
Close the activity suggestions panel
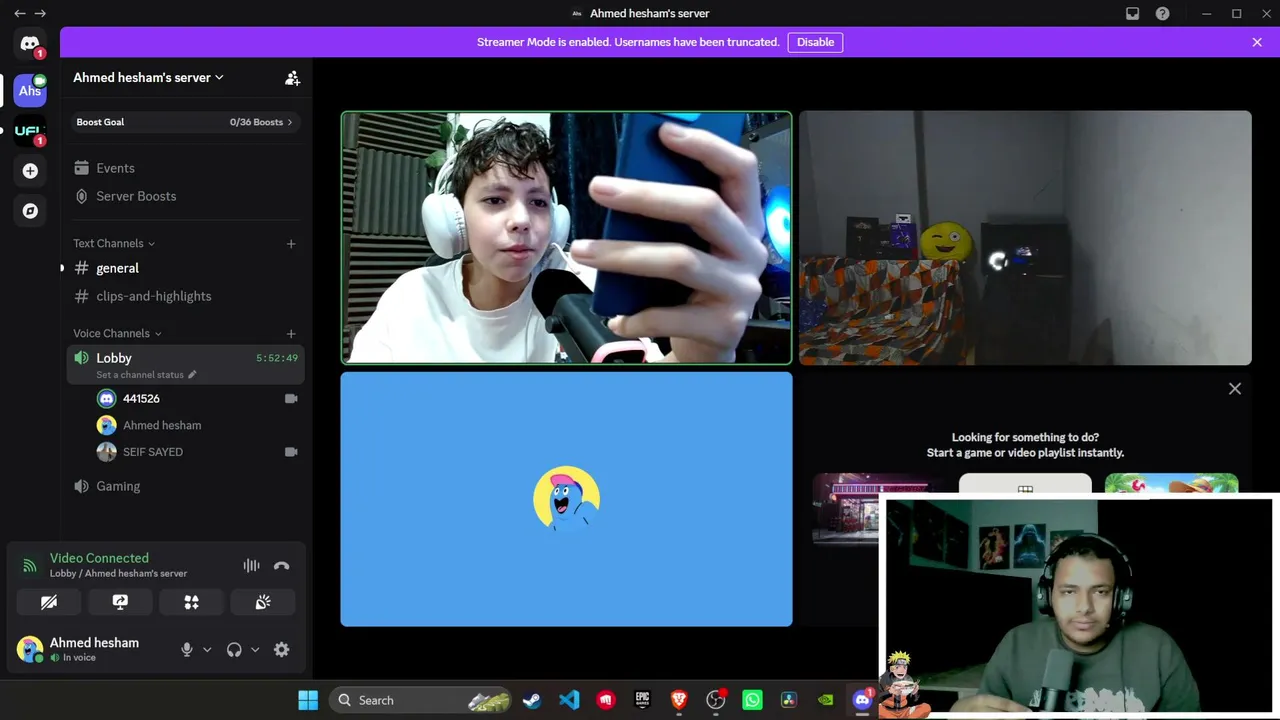click(x=1235, y=389)
